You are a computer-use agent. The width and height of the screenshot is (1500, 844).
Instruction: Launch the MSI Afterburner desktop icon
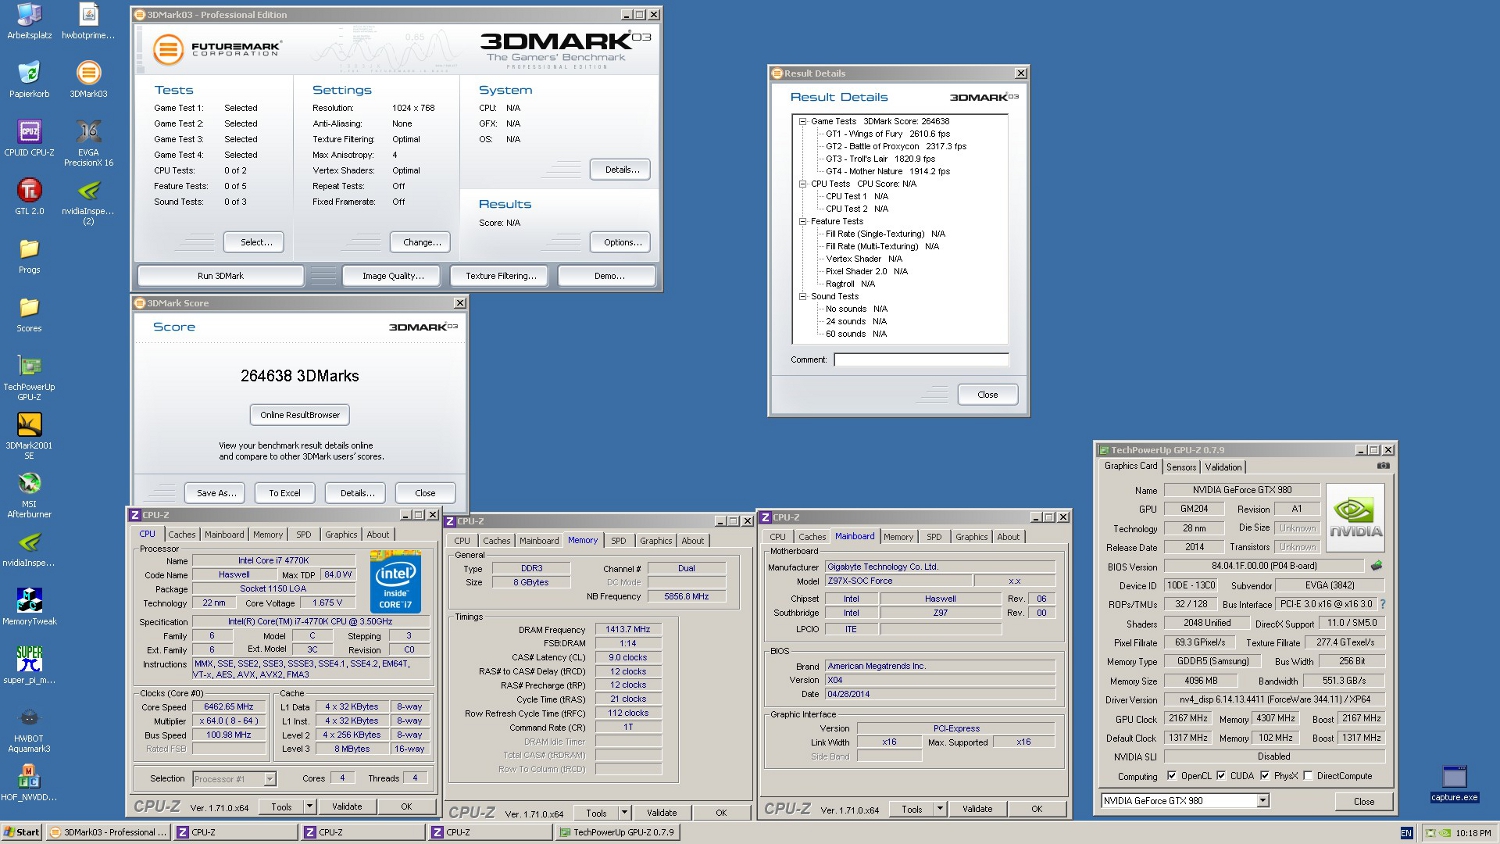click(29, 494)
